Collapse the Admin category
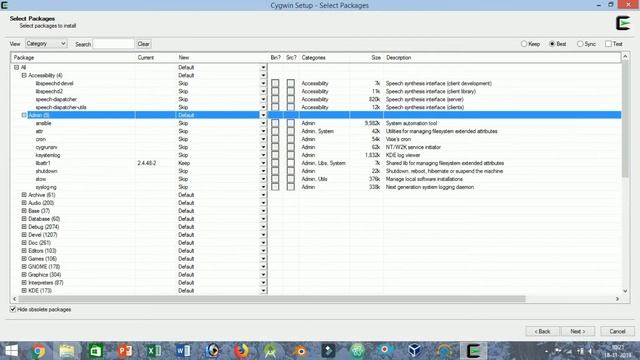The width and height of the screenshot is (640, 360). 24,115
